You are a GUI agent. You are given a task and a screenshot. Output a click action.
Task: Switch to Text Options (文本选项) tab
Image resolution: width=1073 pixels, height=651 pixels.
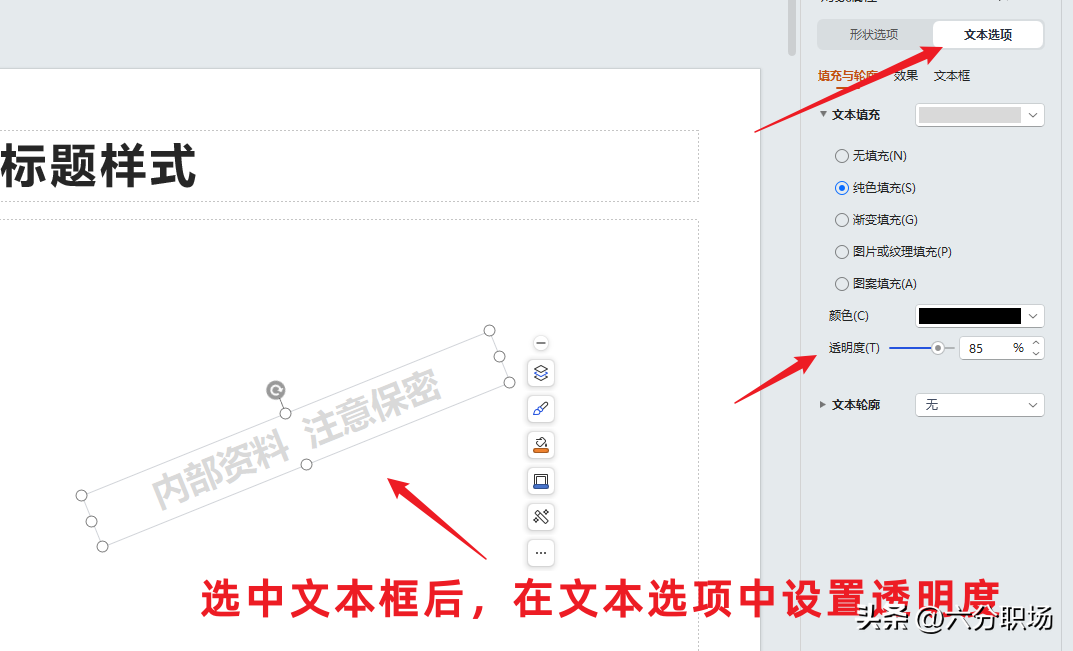pos(987,34)
